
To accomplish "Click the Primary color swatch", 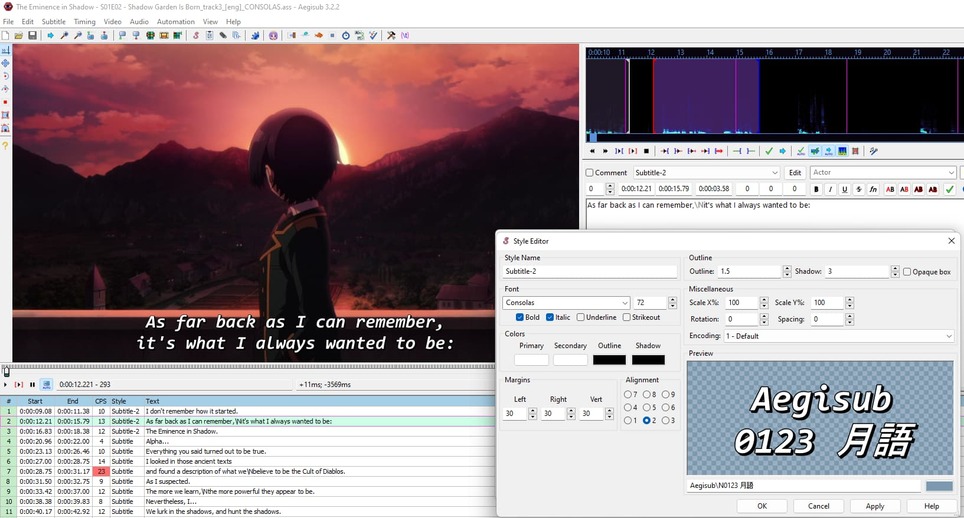I will tap(531, 360).
